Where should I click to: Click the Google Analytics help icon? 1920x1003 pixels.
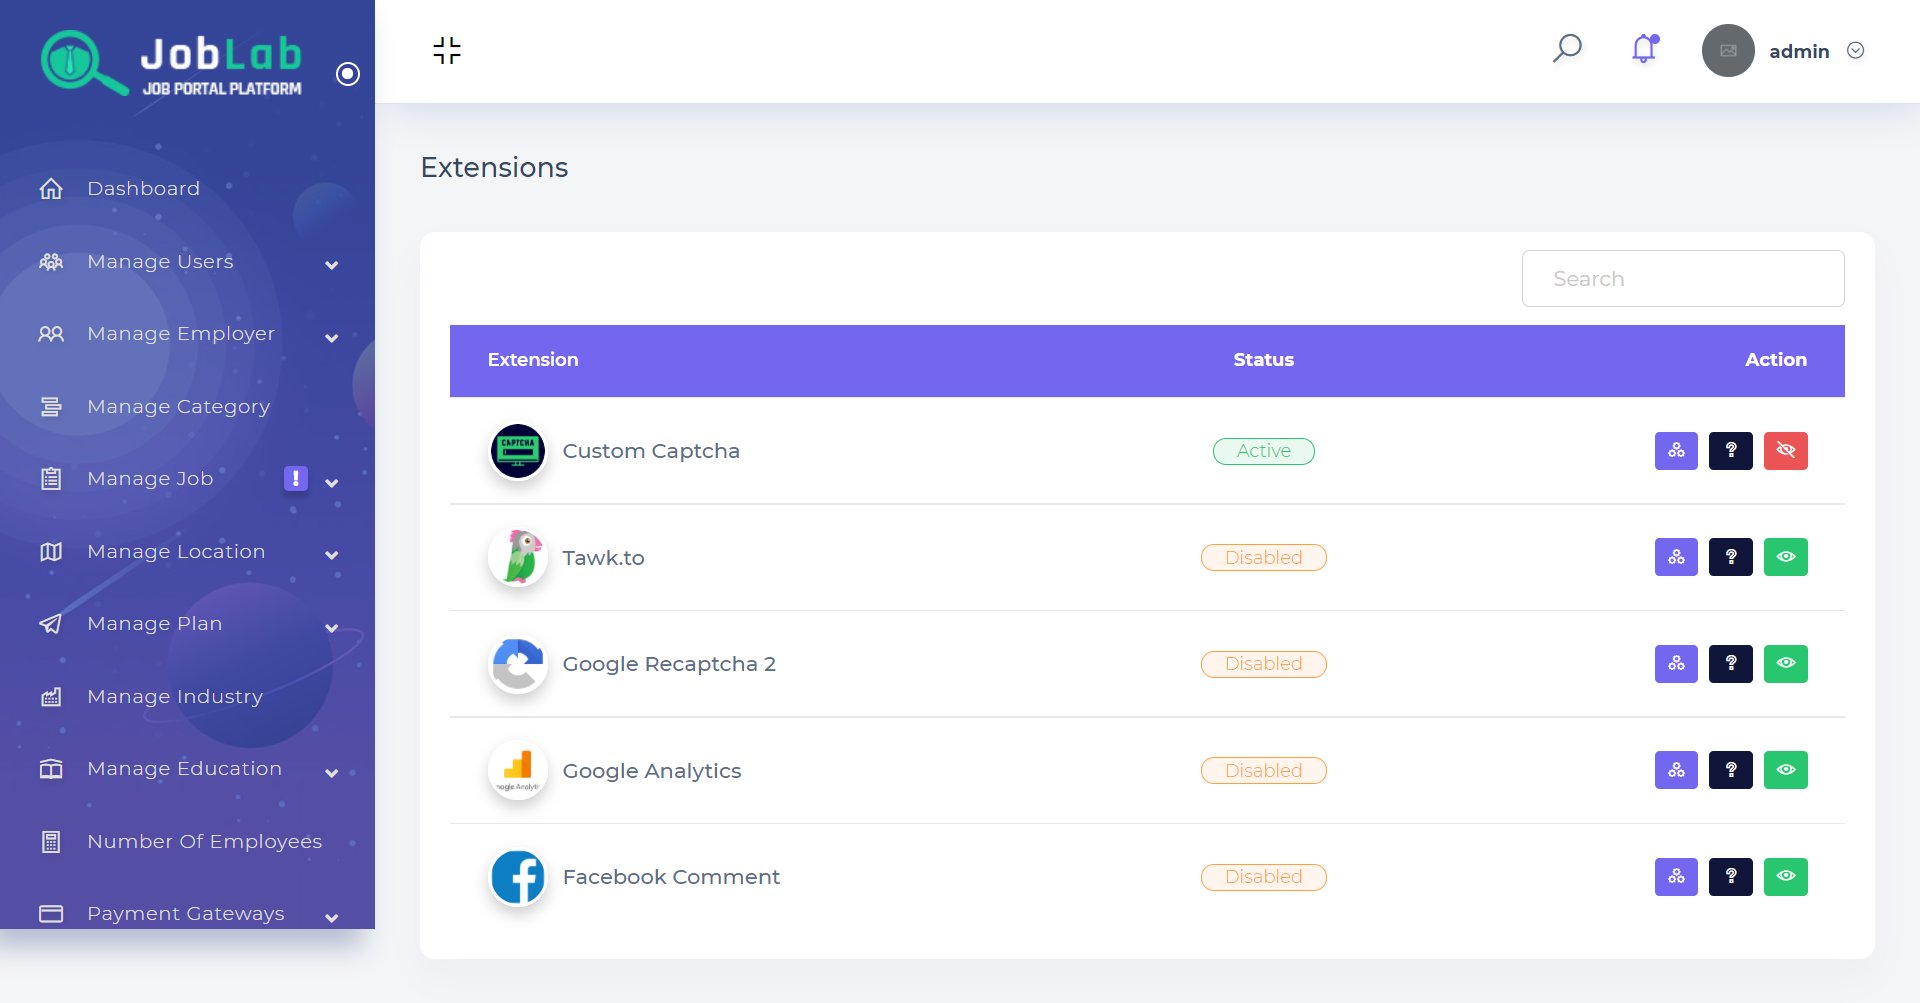pyautogui.click(x=1731, y=770)
